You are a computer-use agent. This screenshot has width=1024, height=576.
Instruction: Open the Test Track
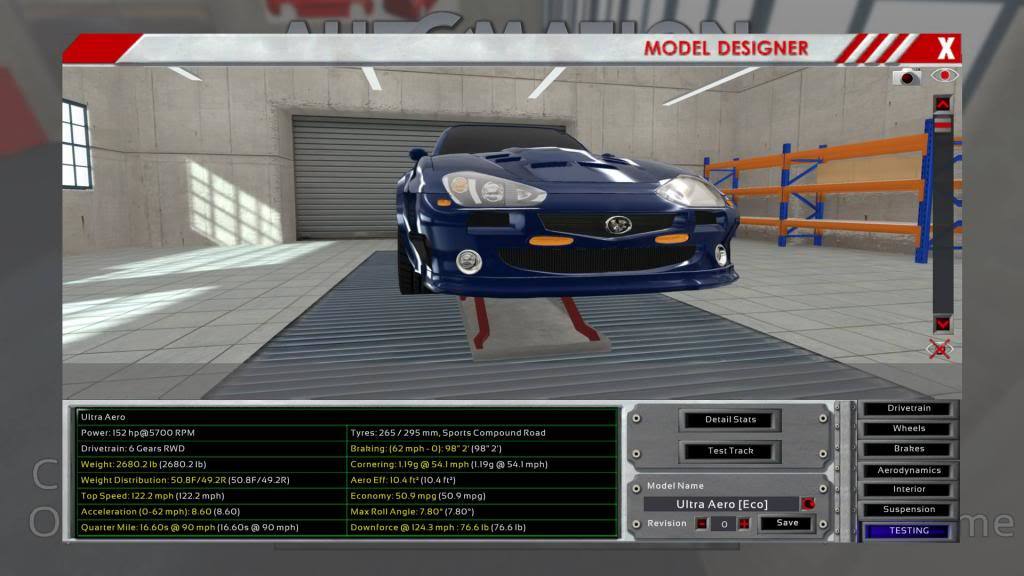730,451
